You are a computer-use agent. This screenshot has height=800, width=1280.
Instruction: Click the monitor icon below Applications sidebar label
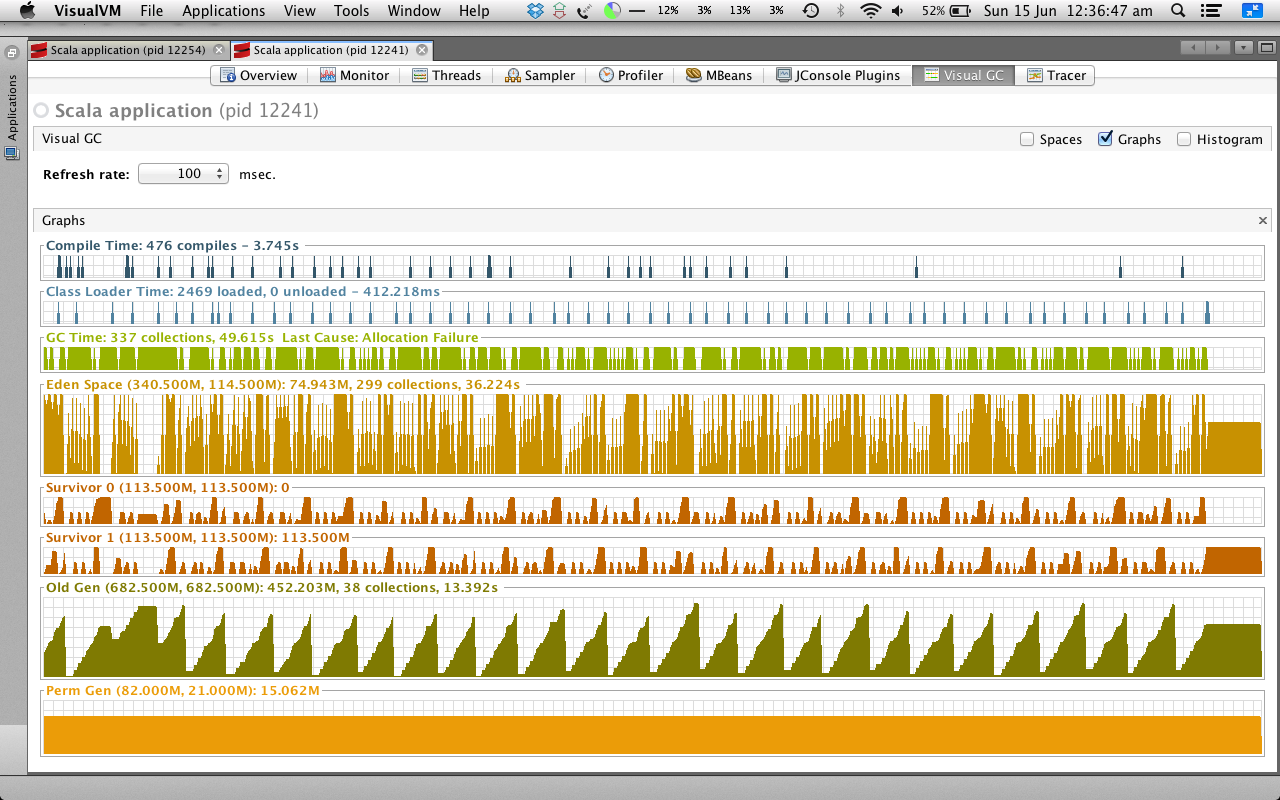coord(12,153)
